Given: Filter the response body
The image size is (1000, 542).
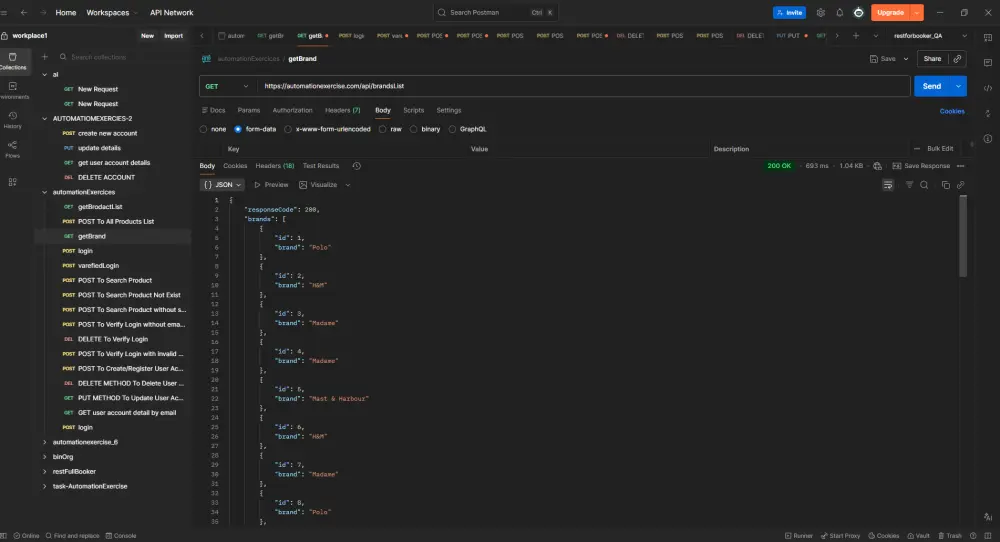Looking at the screenshot, I should [x=909, y=185].
